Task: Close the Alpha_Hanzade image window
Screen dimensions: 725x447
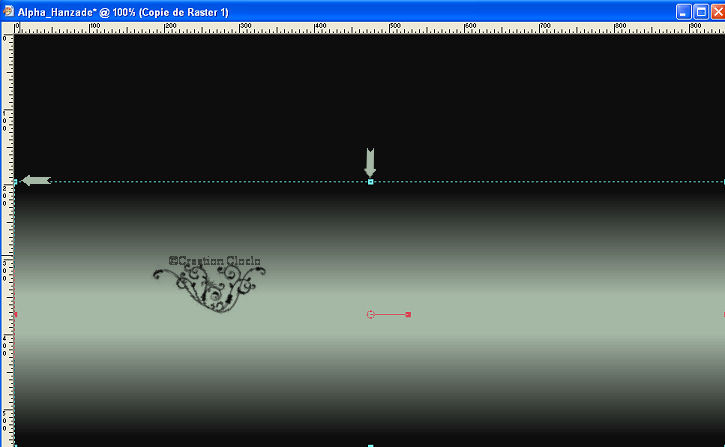Action: (x=716, y=11)
